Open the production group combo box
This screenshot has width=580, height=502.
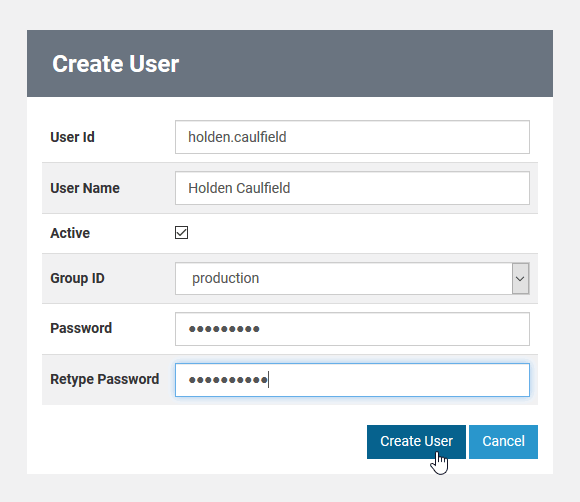(352, 279)
